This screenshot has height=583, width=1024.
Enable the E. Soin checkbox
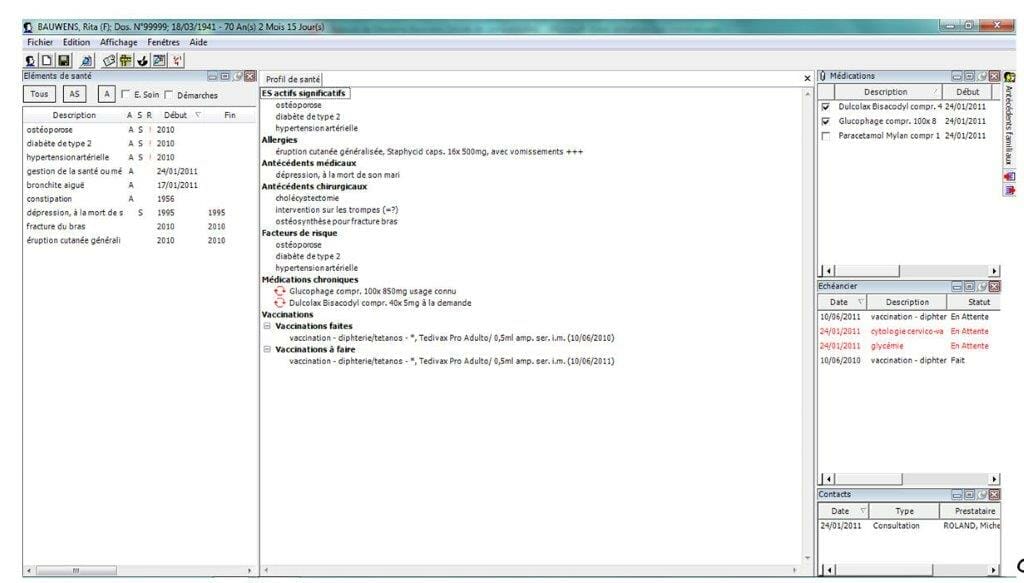pyautogui.click(x=125, y=95)
